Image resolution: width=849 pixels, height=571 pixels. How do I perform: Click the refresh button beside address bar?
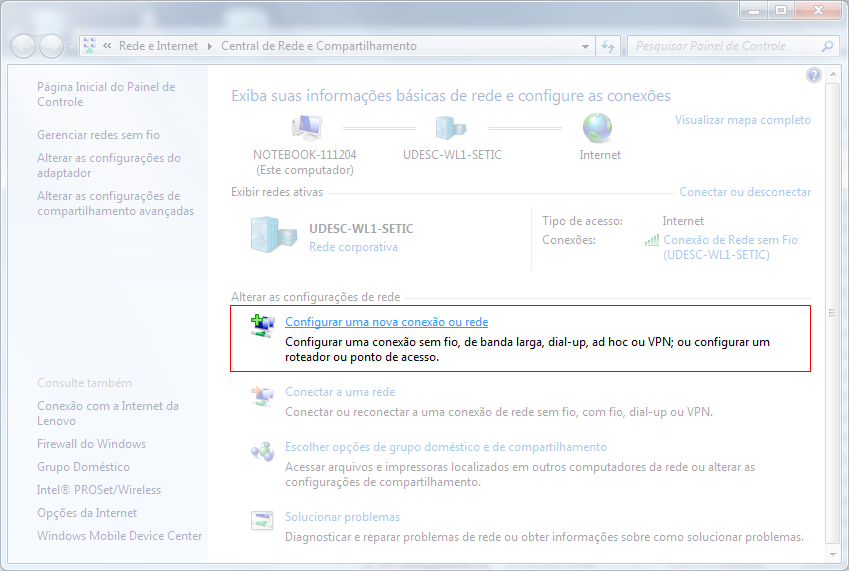click(607, 46)
